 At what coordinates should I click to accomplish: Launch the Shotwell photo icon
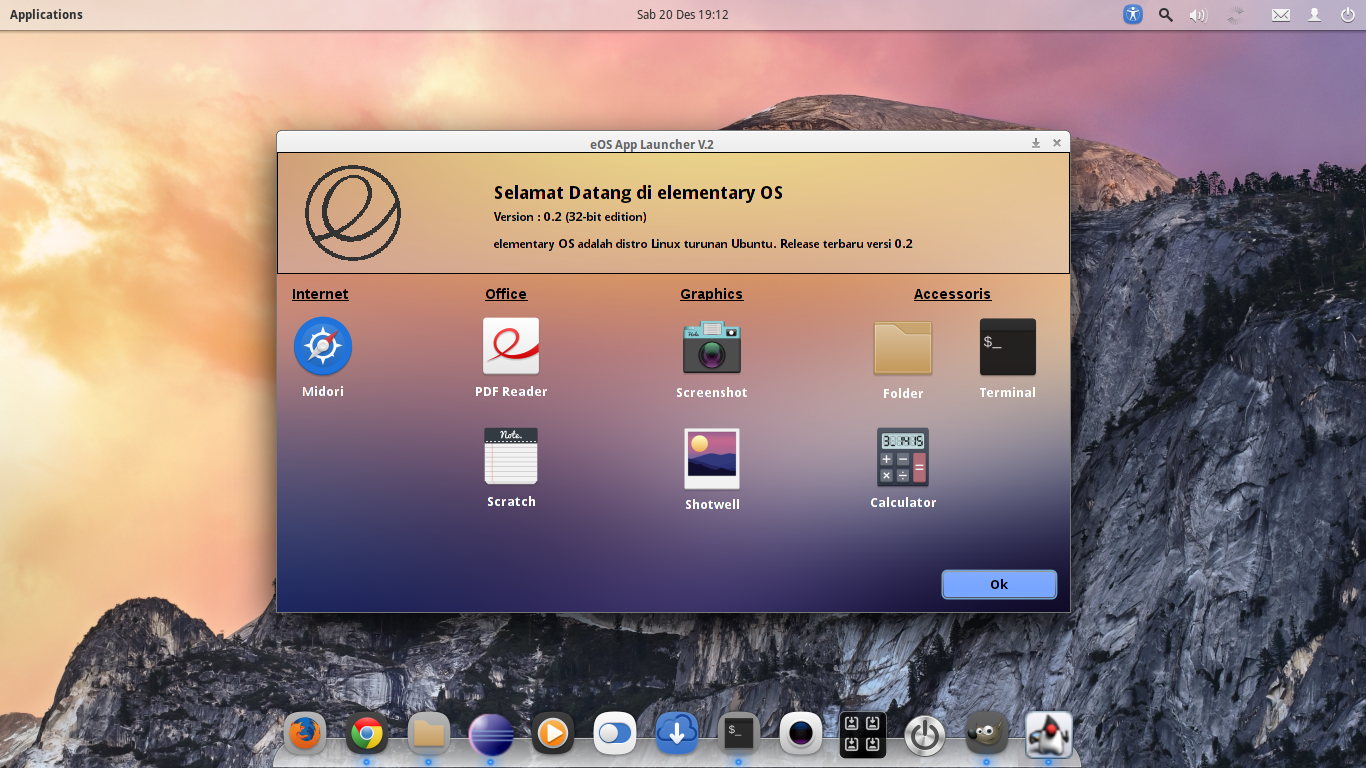click(x=712, y=459)
